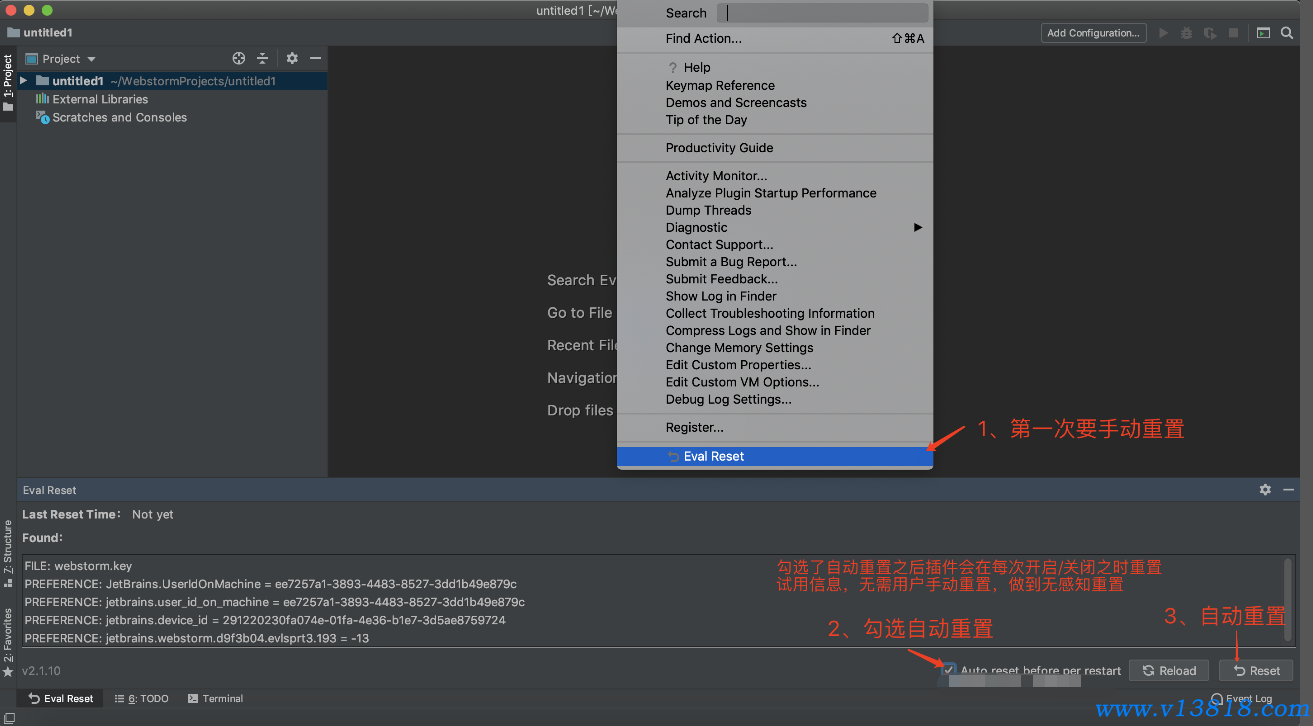
Task: Open the Z: Structure side tab
Action: click(8, 552)
